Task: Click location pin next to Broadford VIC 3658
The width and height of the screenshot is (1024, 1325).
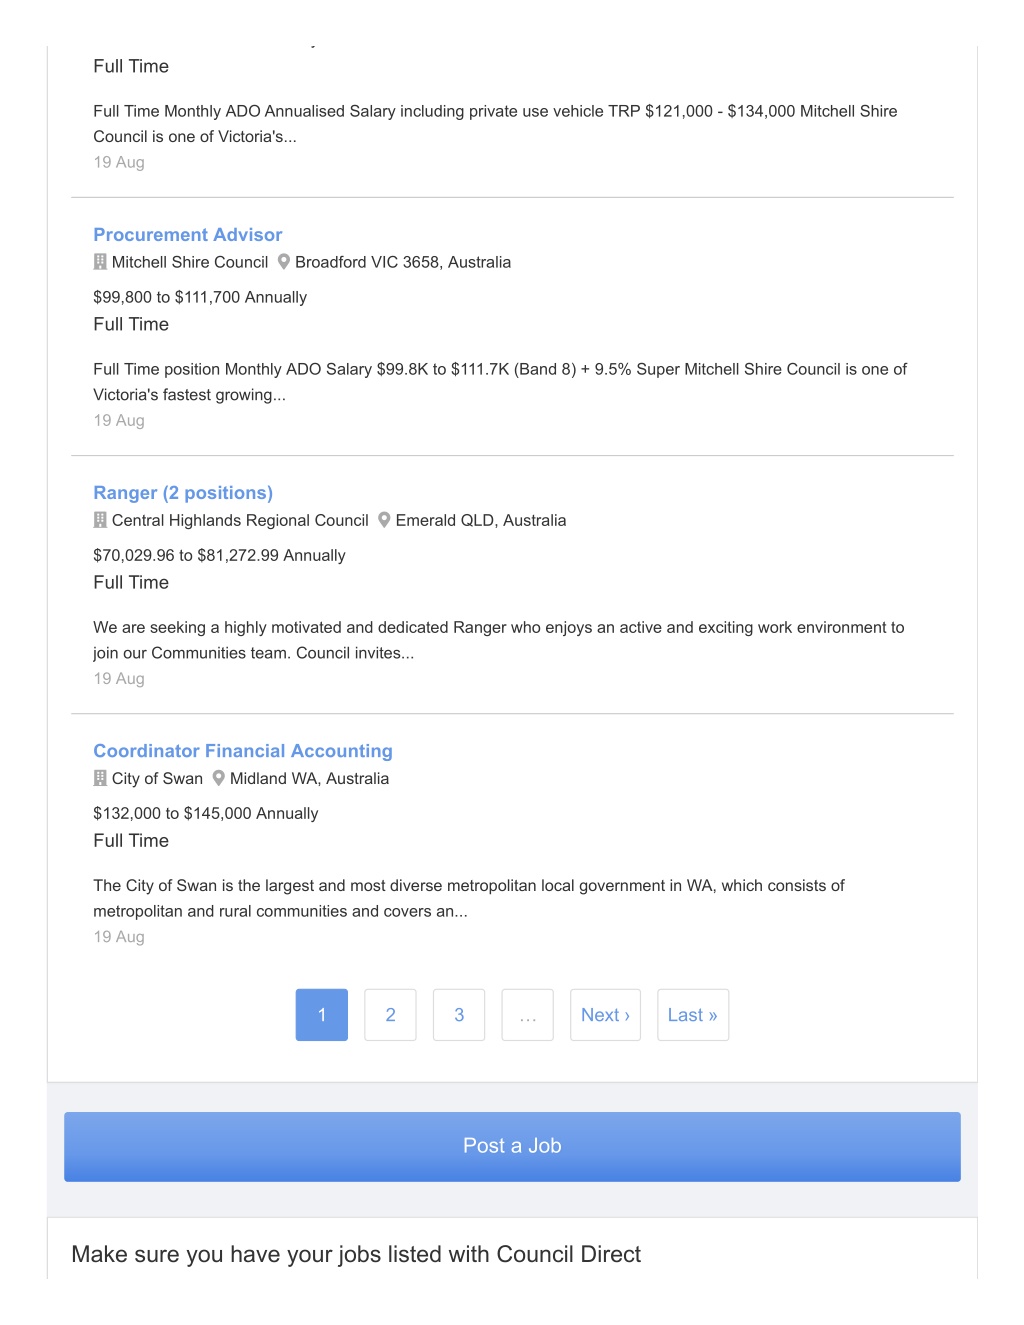Action: tap(284, 262)
